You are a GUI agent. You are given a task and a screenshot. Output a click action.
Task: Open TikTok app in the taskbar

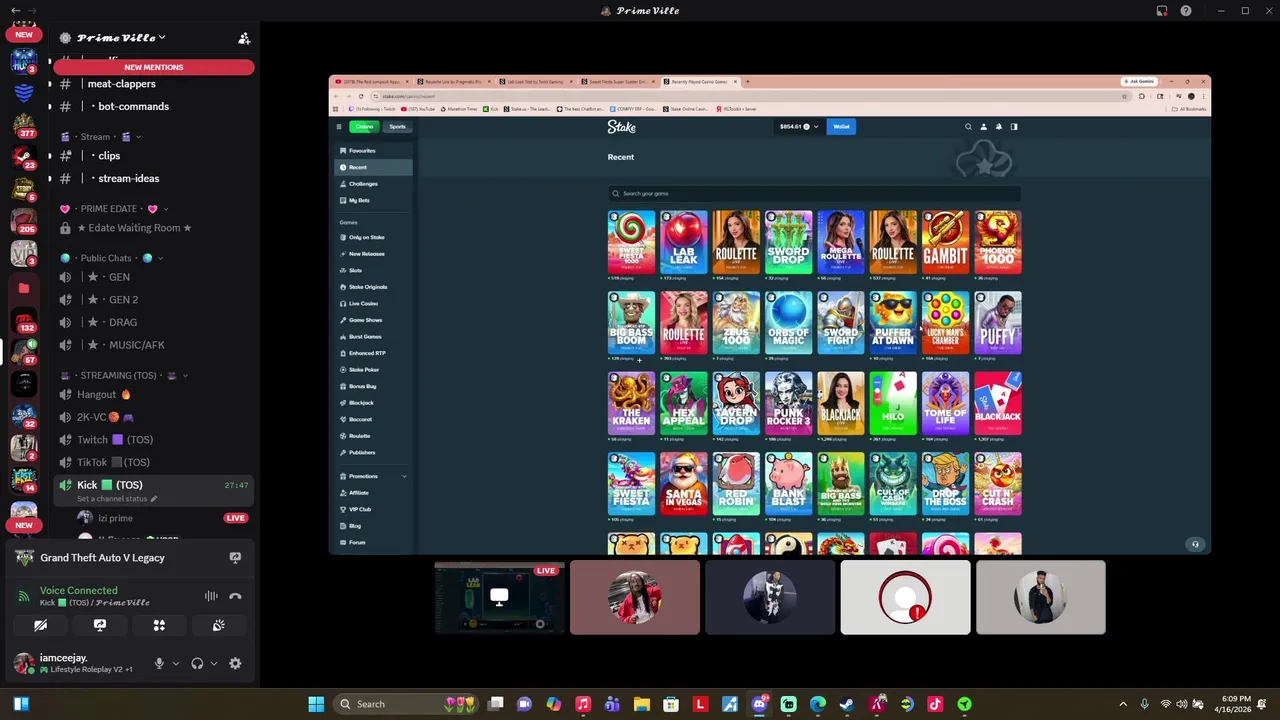(935, 704)
